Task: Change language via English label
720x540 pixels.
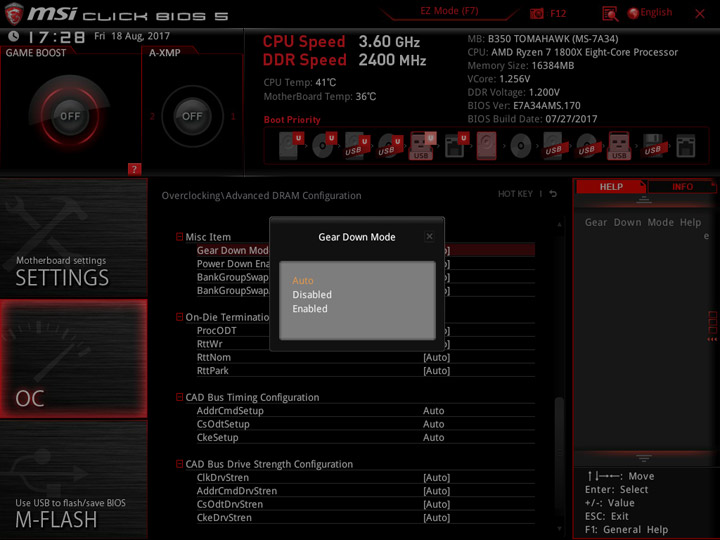Action: pyautogui.click(x=656, y=12)
